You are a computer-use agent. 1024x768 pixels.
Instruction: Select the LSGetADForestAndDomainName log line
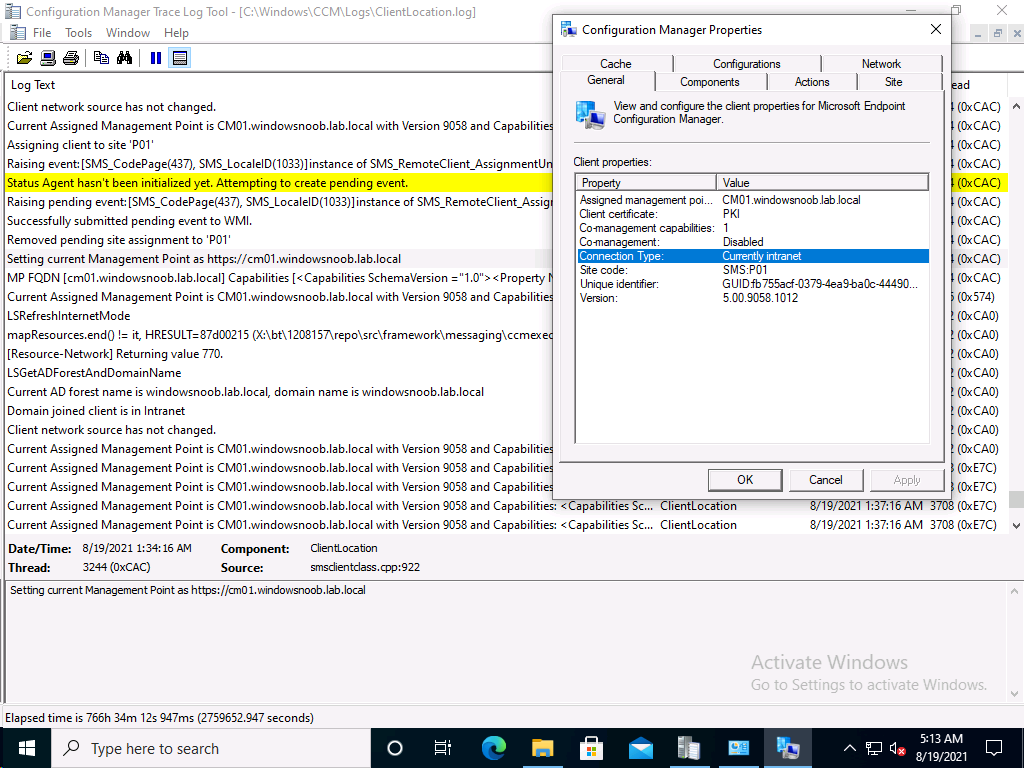click(x=279, y=373)
